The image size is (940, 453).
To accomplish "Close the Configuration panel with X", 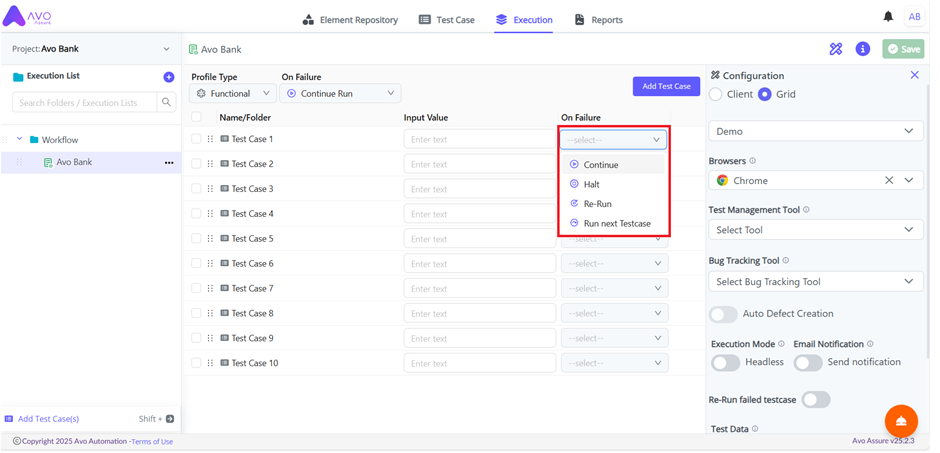I will (914, 75).
